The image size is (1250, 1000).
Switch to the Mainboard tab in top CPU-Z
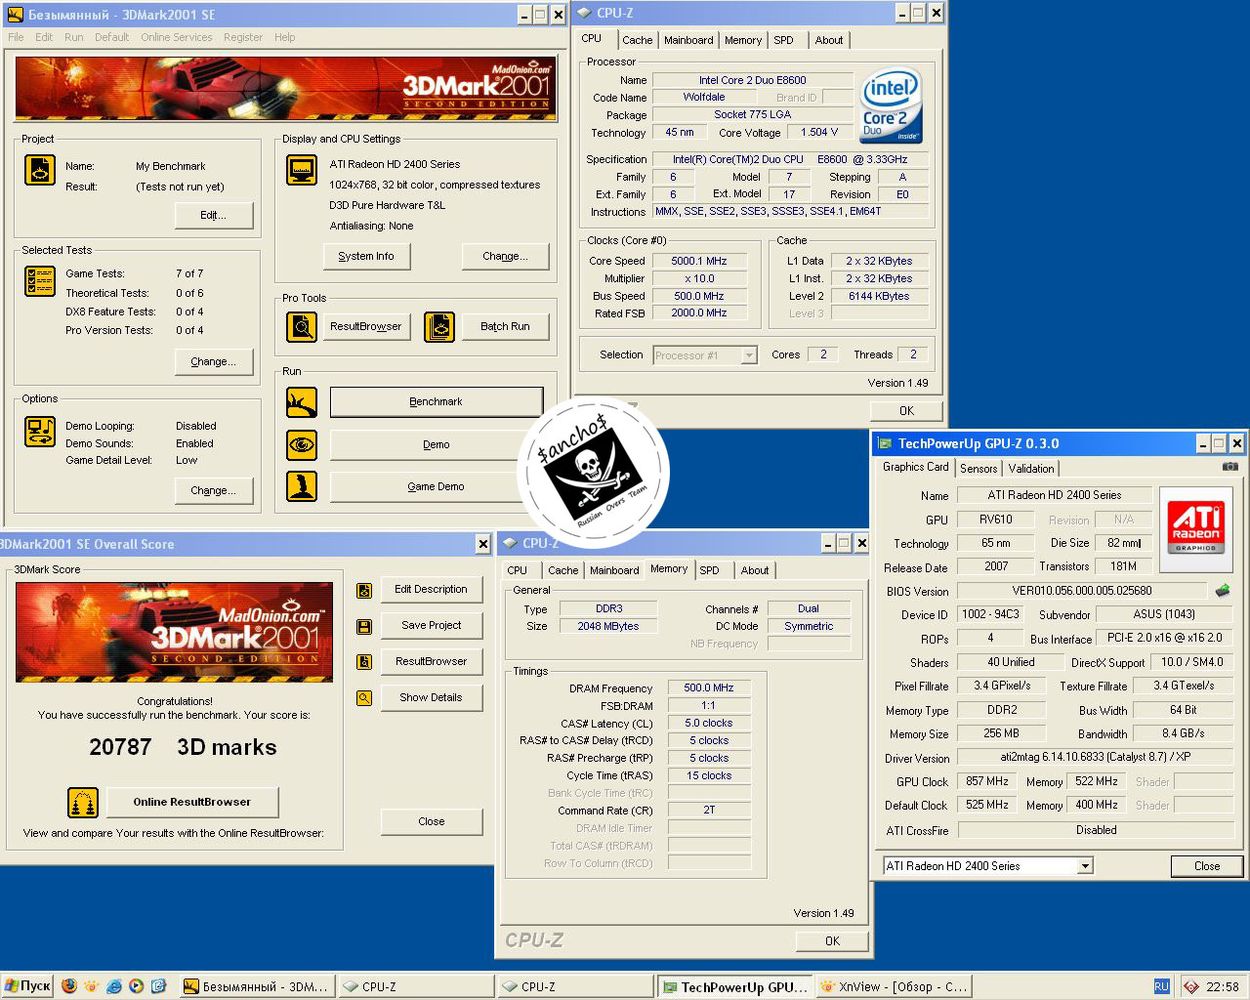[x=689, y=40]
